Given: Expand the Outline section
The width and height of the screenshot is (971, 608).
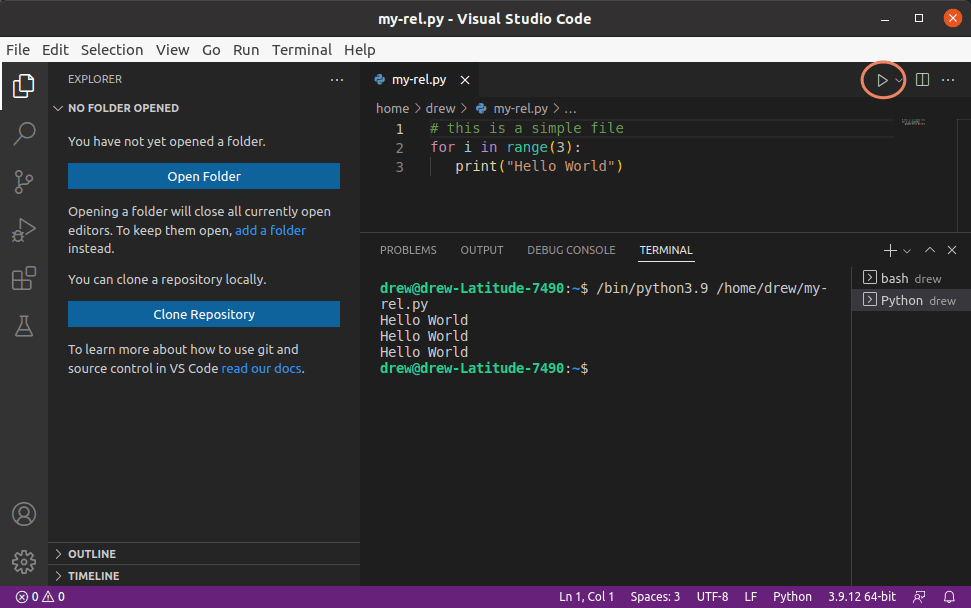Looking at the screenshot, I should [92, 554].
